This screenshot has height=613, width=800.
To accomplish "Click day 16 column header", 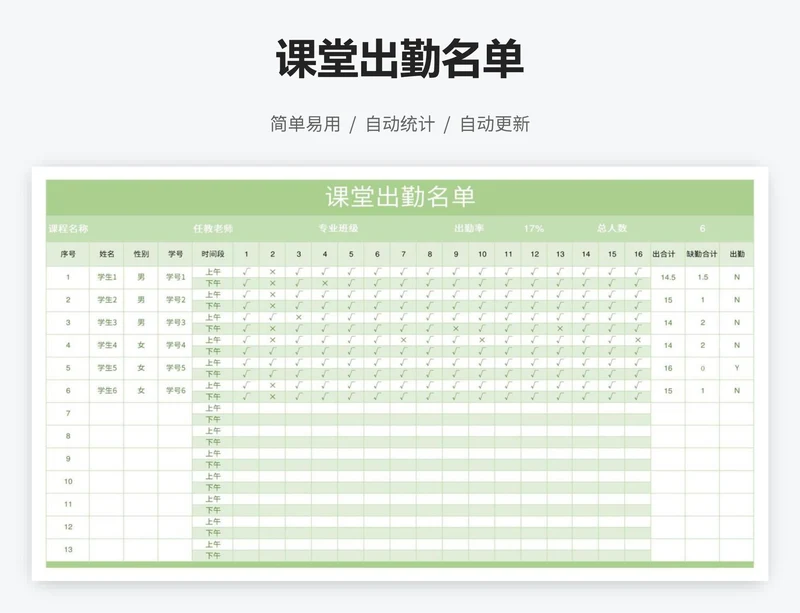I will pos(638,254).
